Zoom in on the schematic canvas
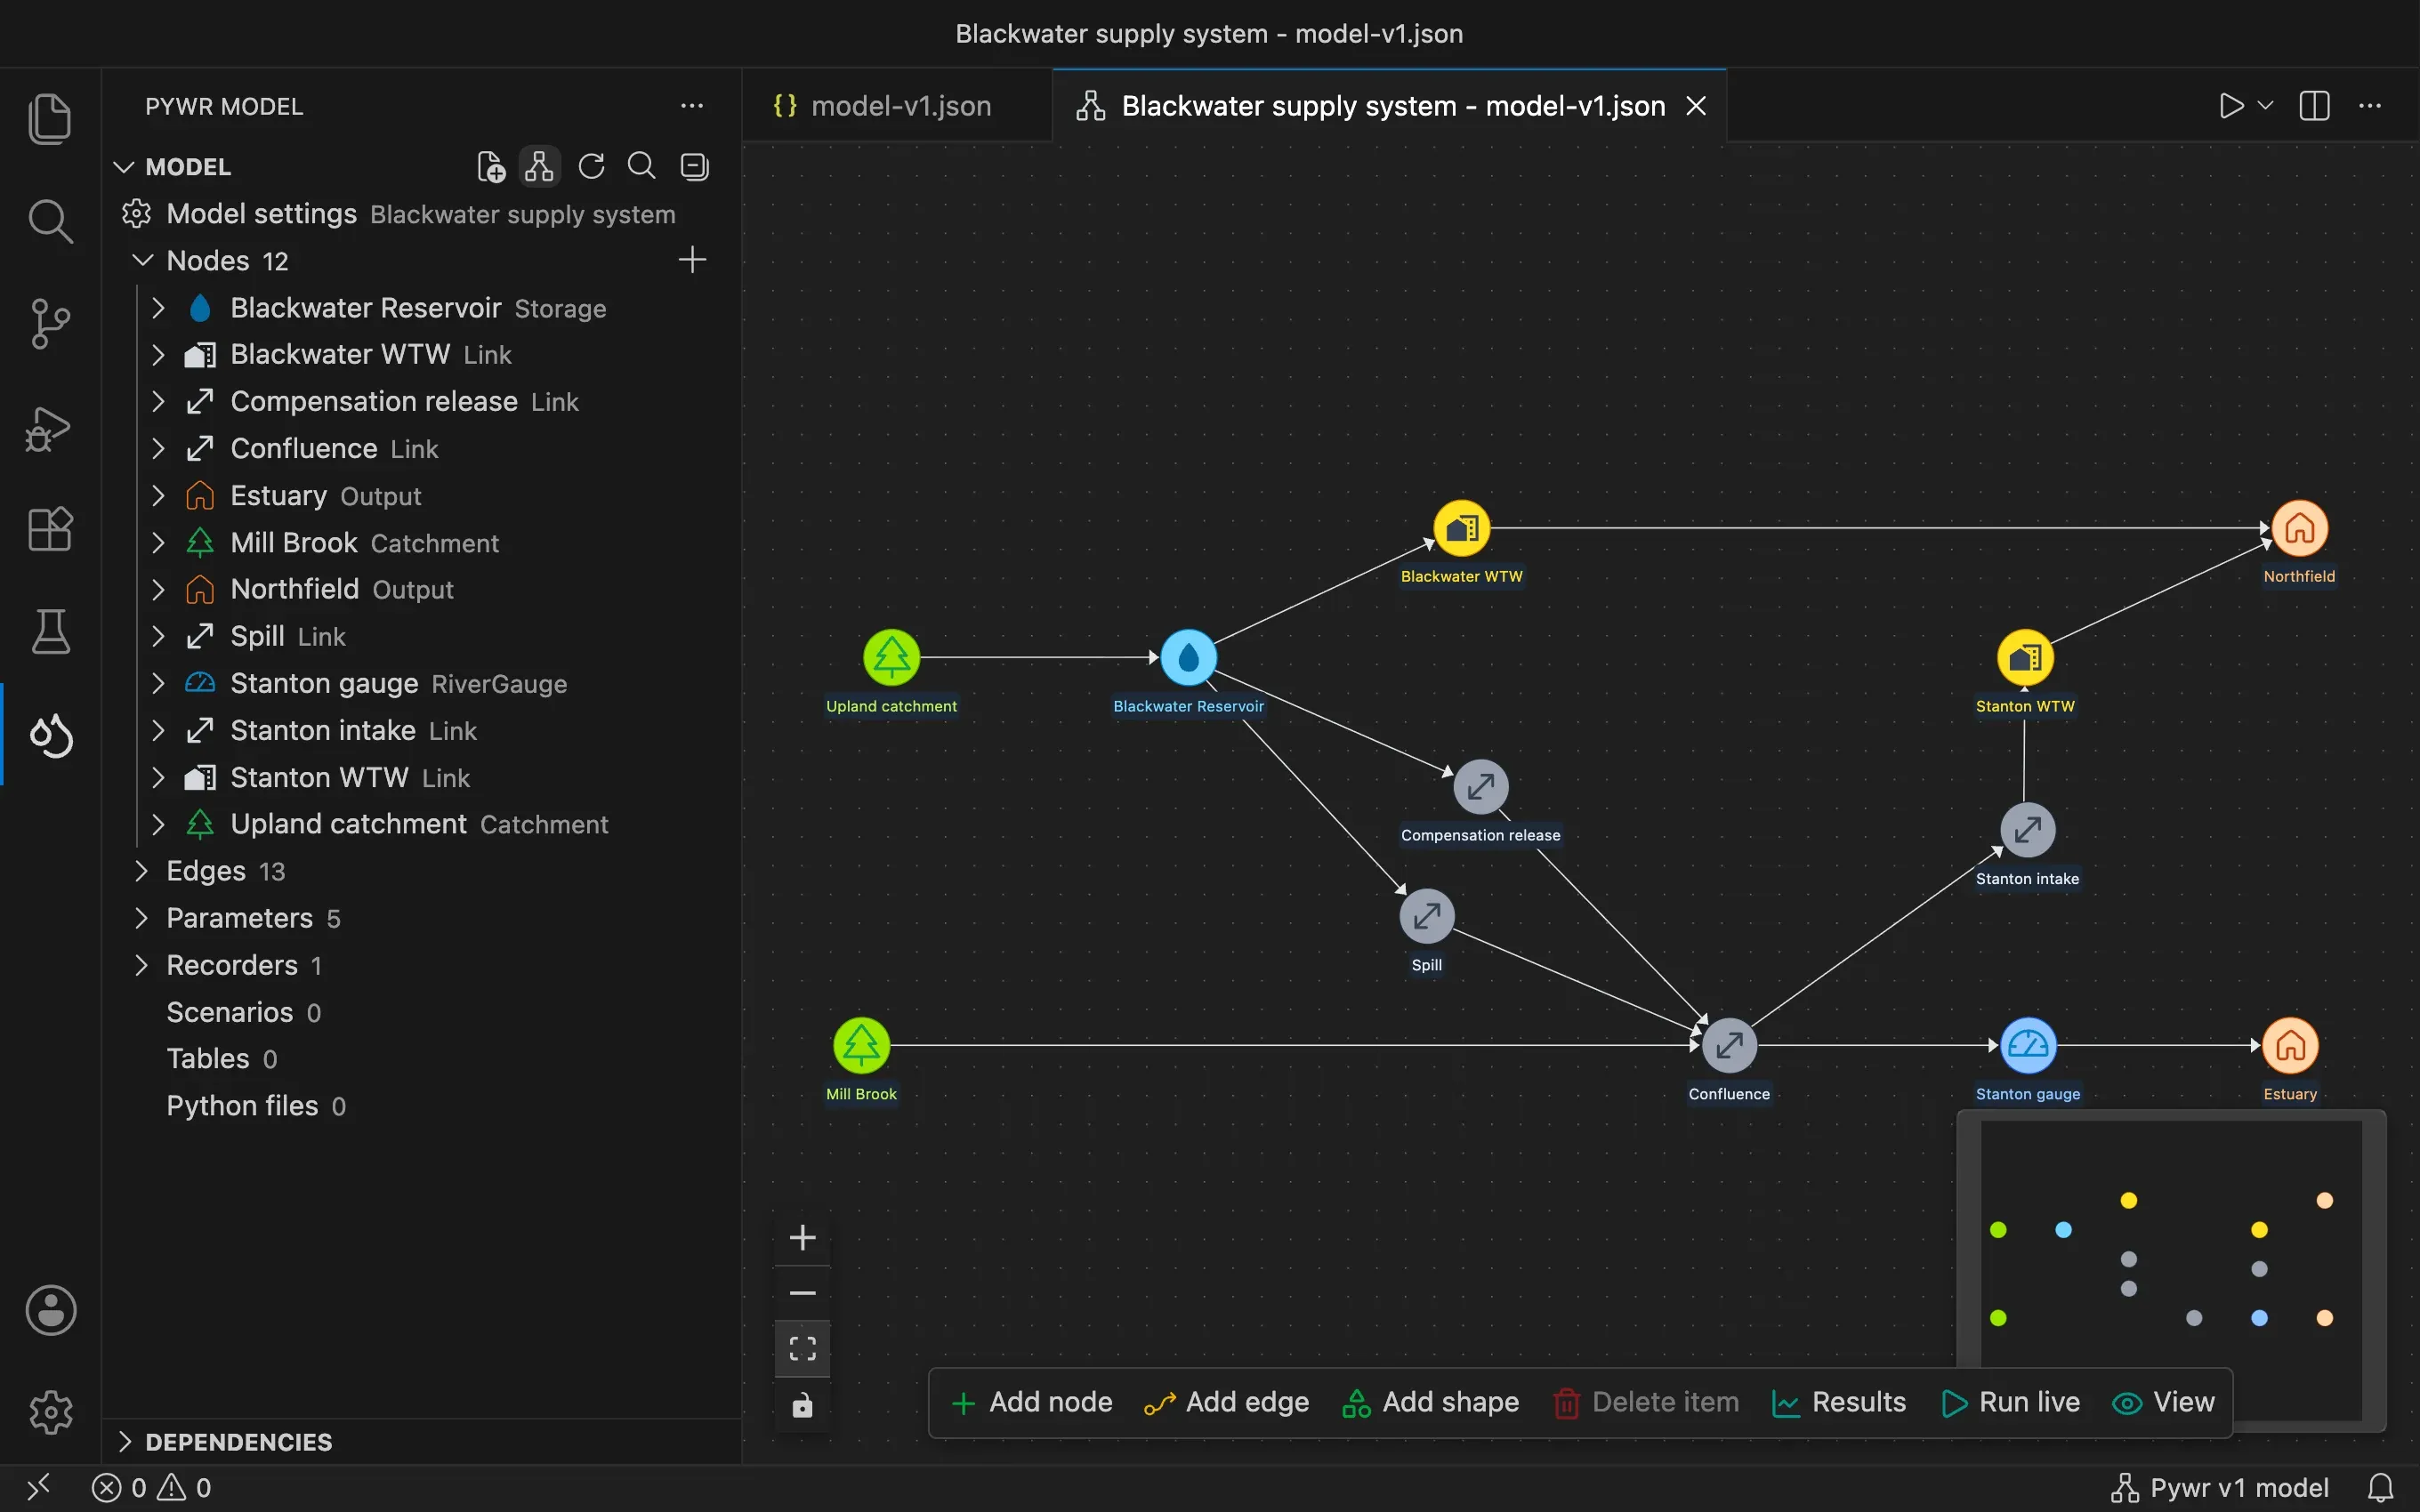 (802, 1238)
